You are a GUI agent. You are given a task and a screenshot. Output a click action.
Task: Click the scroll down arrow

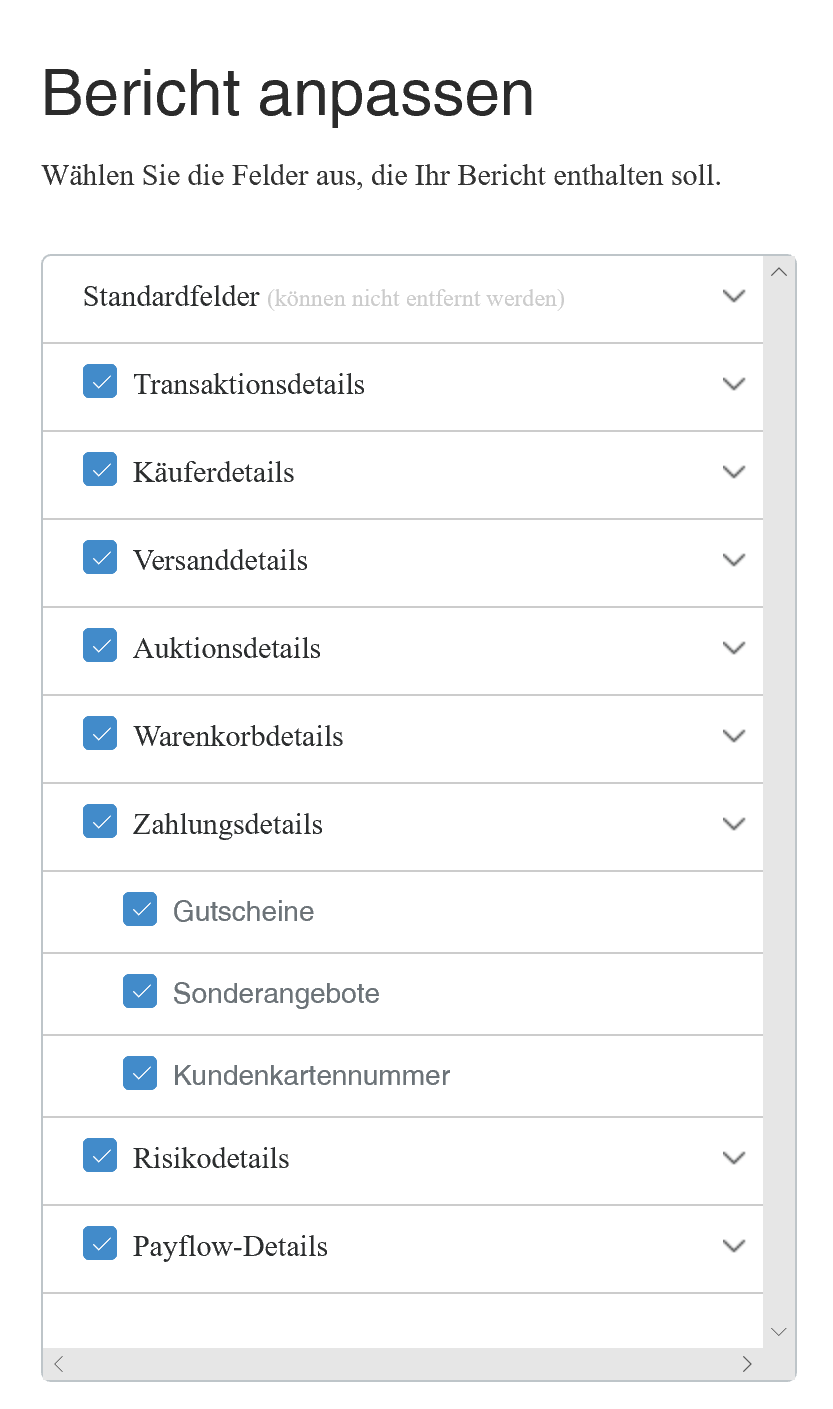[x=780, y=1332]
